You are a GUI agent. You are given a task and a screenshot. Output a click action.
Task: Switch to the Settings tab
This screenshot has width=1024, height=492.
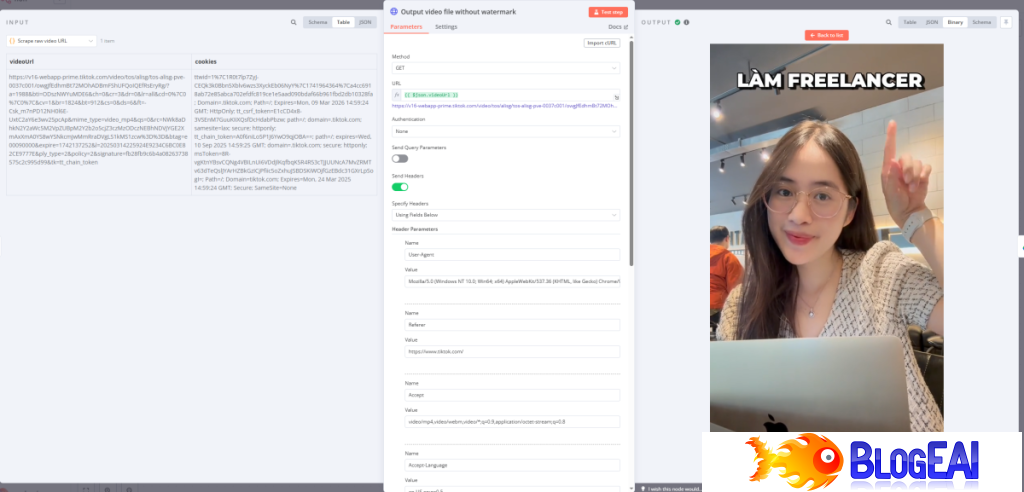[x=446, y=27]
